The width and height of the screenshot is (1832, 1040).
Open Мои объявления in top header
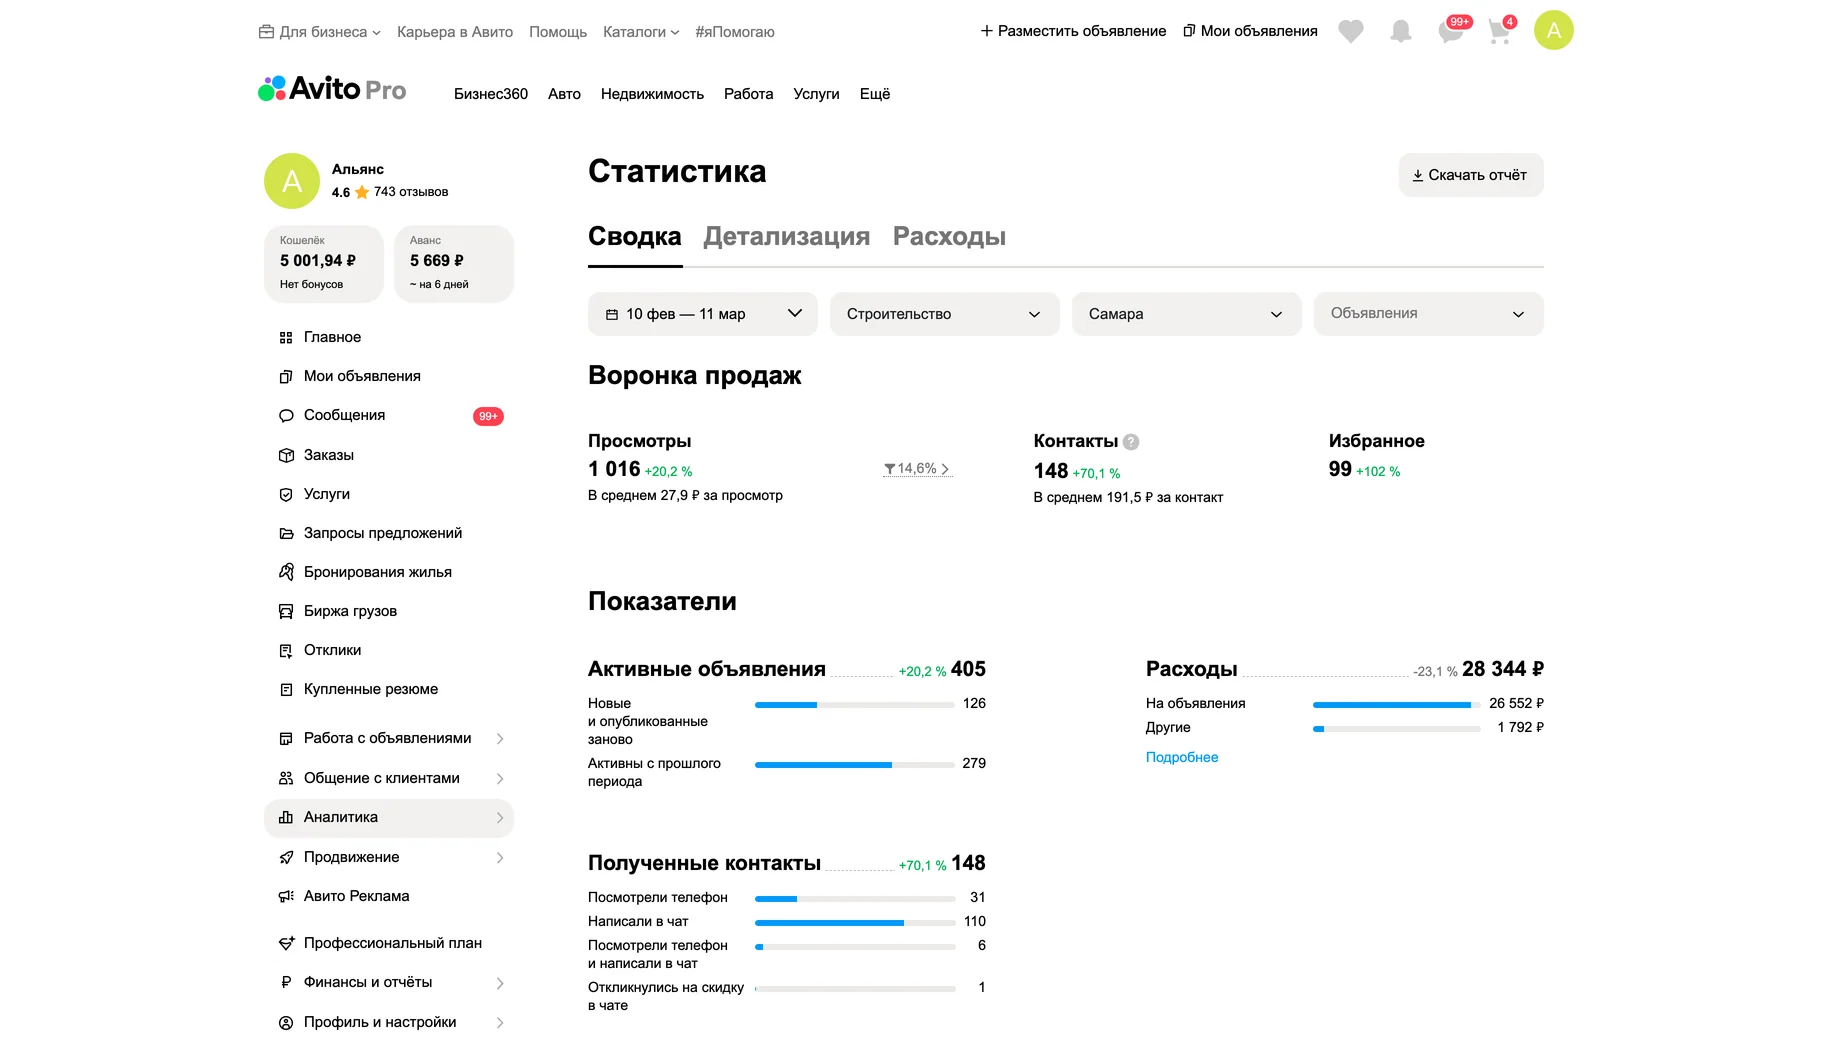pos(1250,31)
